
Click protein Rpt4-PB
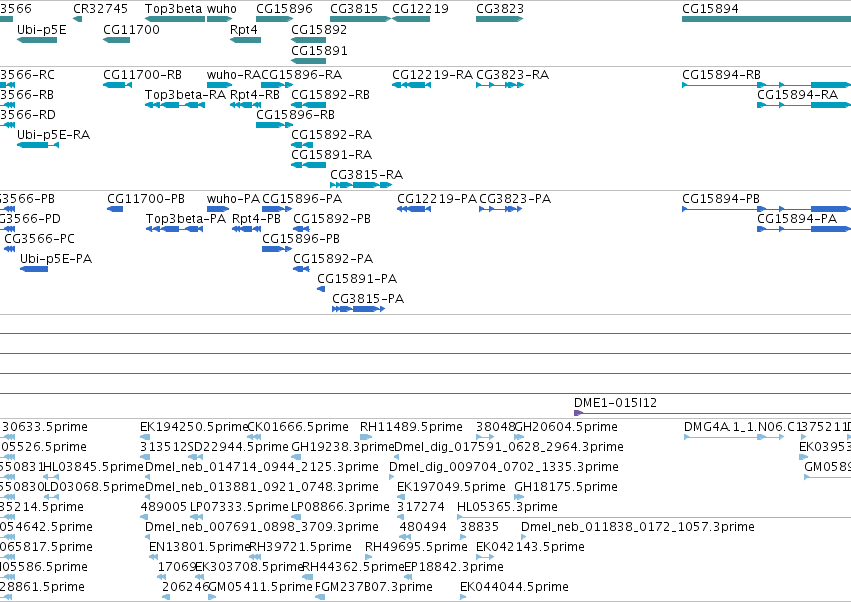coord(246,229)
